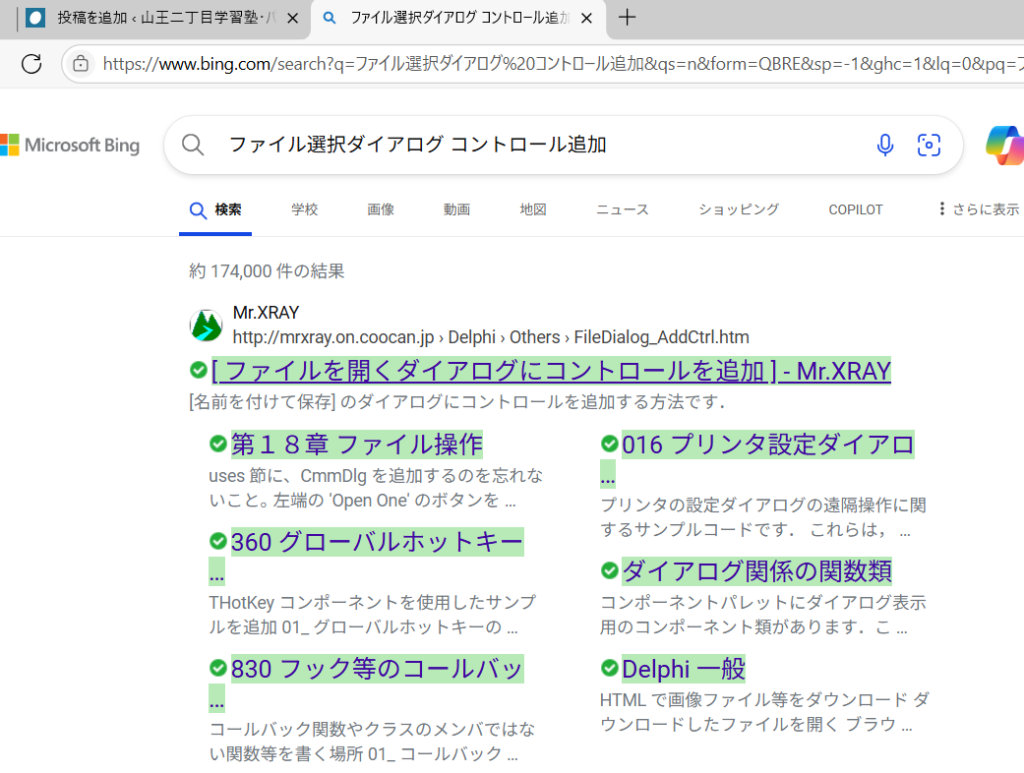Click the THotKey コンポーネント snippet text
The width and height of the screenshot is (1024, 773).
click(x=372, y=614)
